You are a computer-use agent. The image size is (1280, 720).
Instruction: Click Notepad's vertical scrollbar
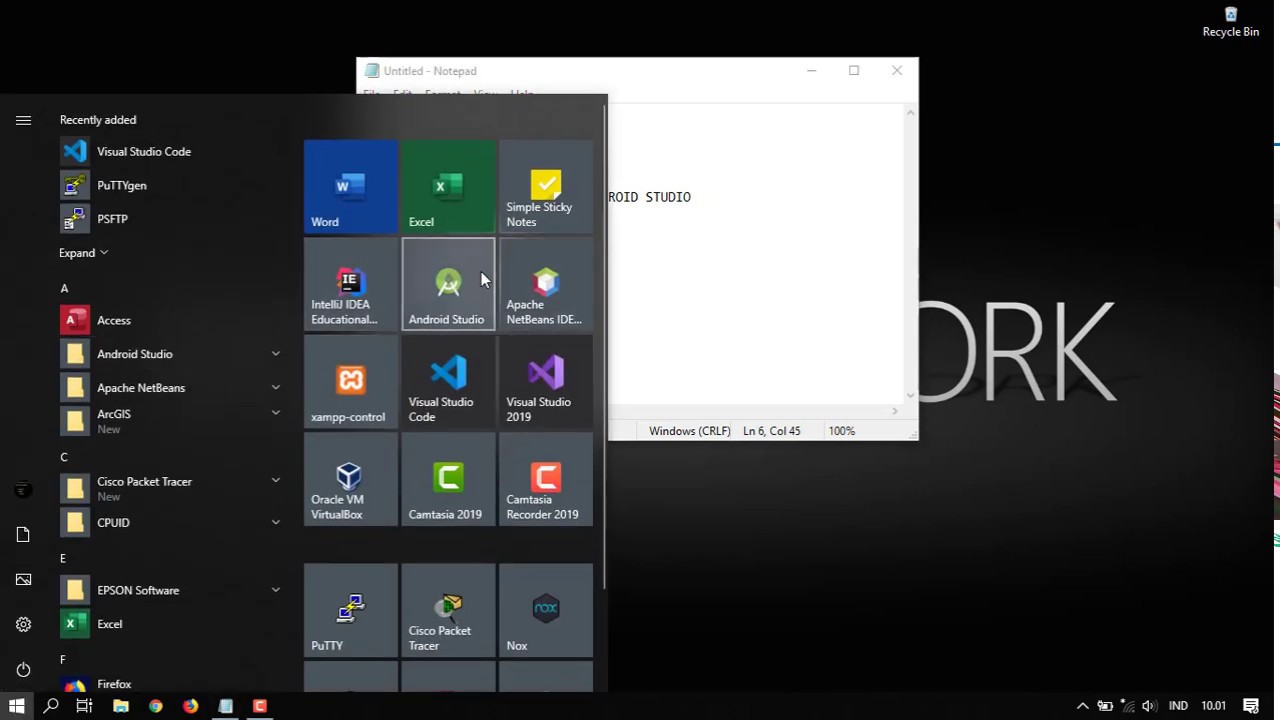910,254
